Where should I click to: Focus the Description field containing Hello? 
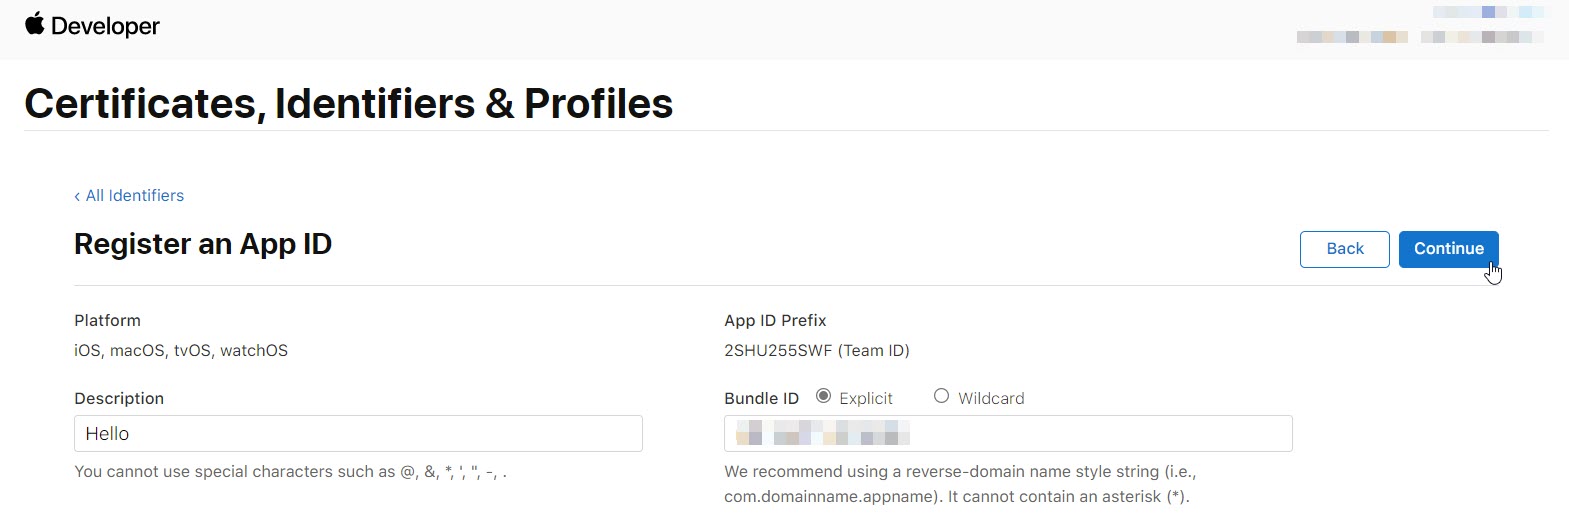tap(358, 433)
